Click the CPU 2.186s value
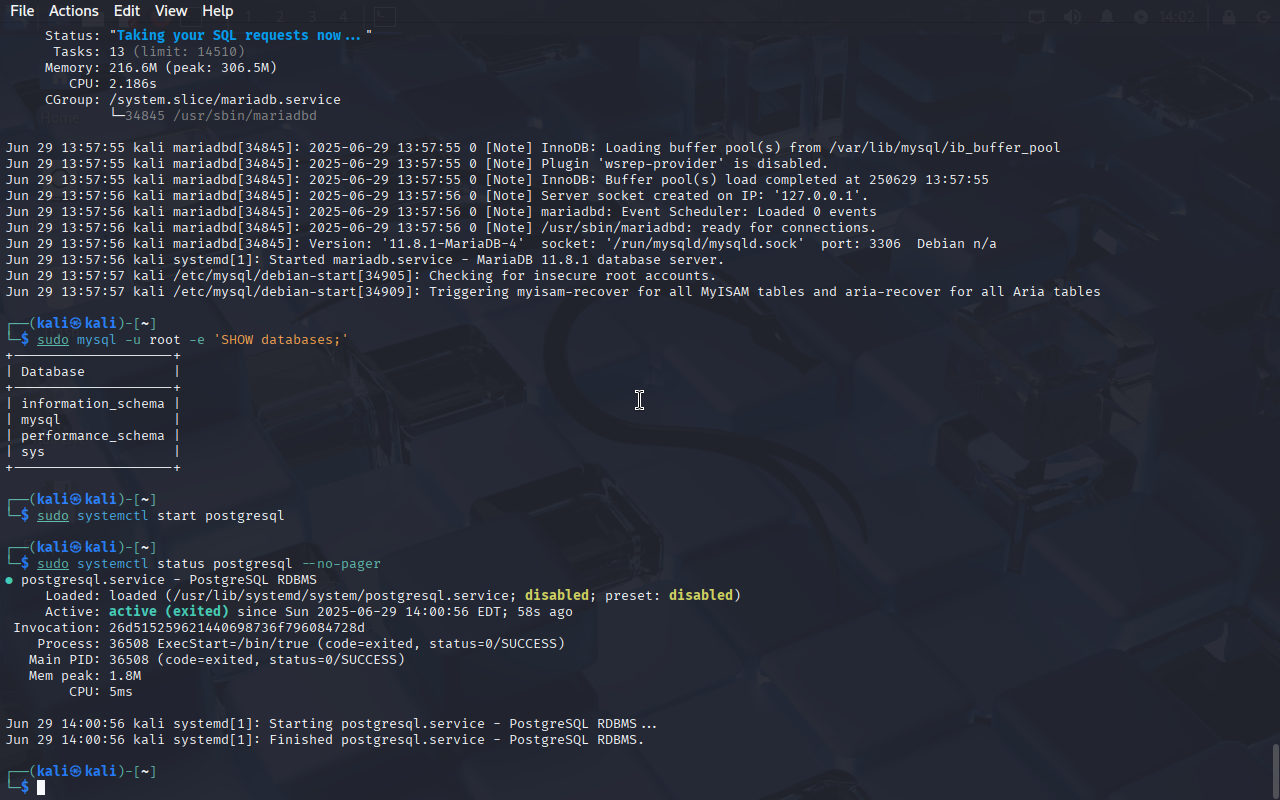Screen dimensions: 1280x800 (133, 83)
